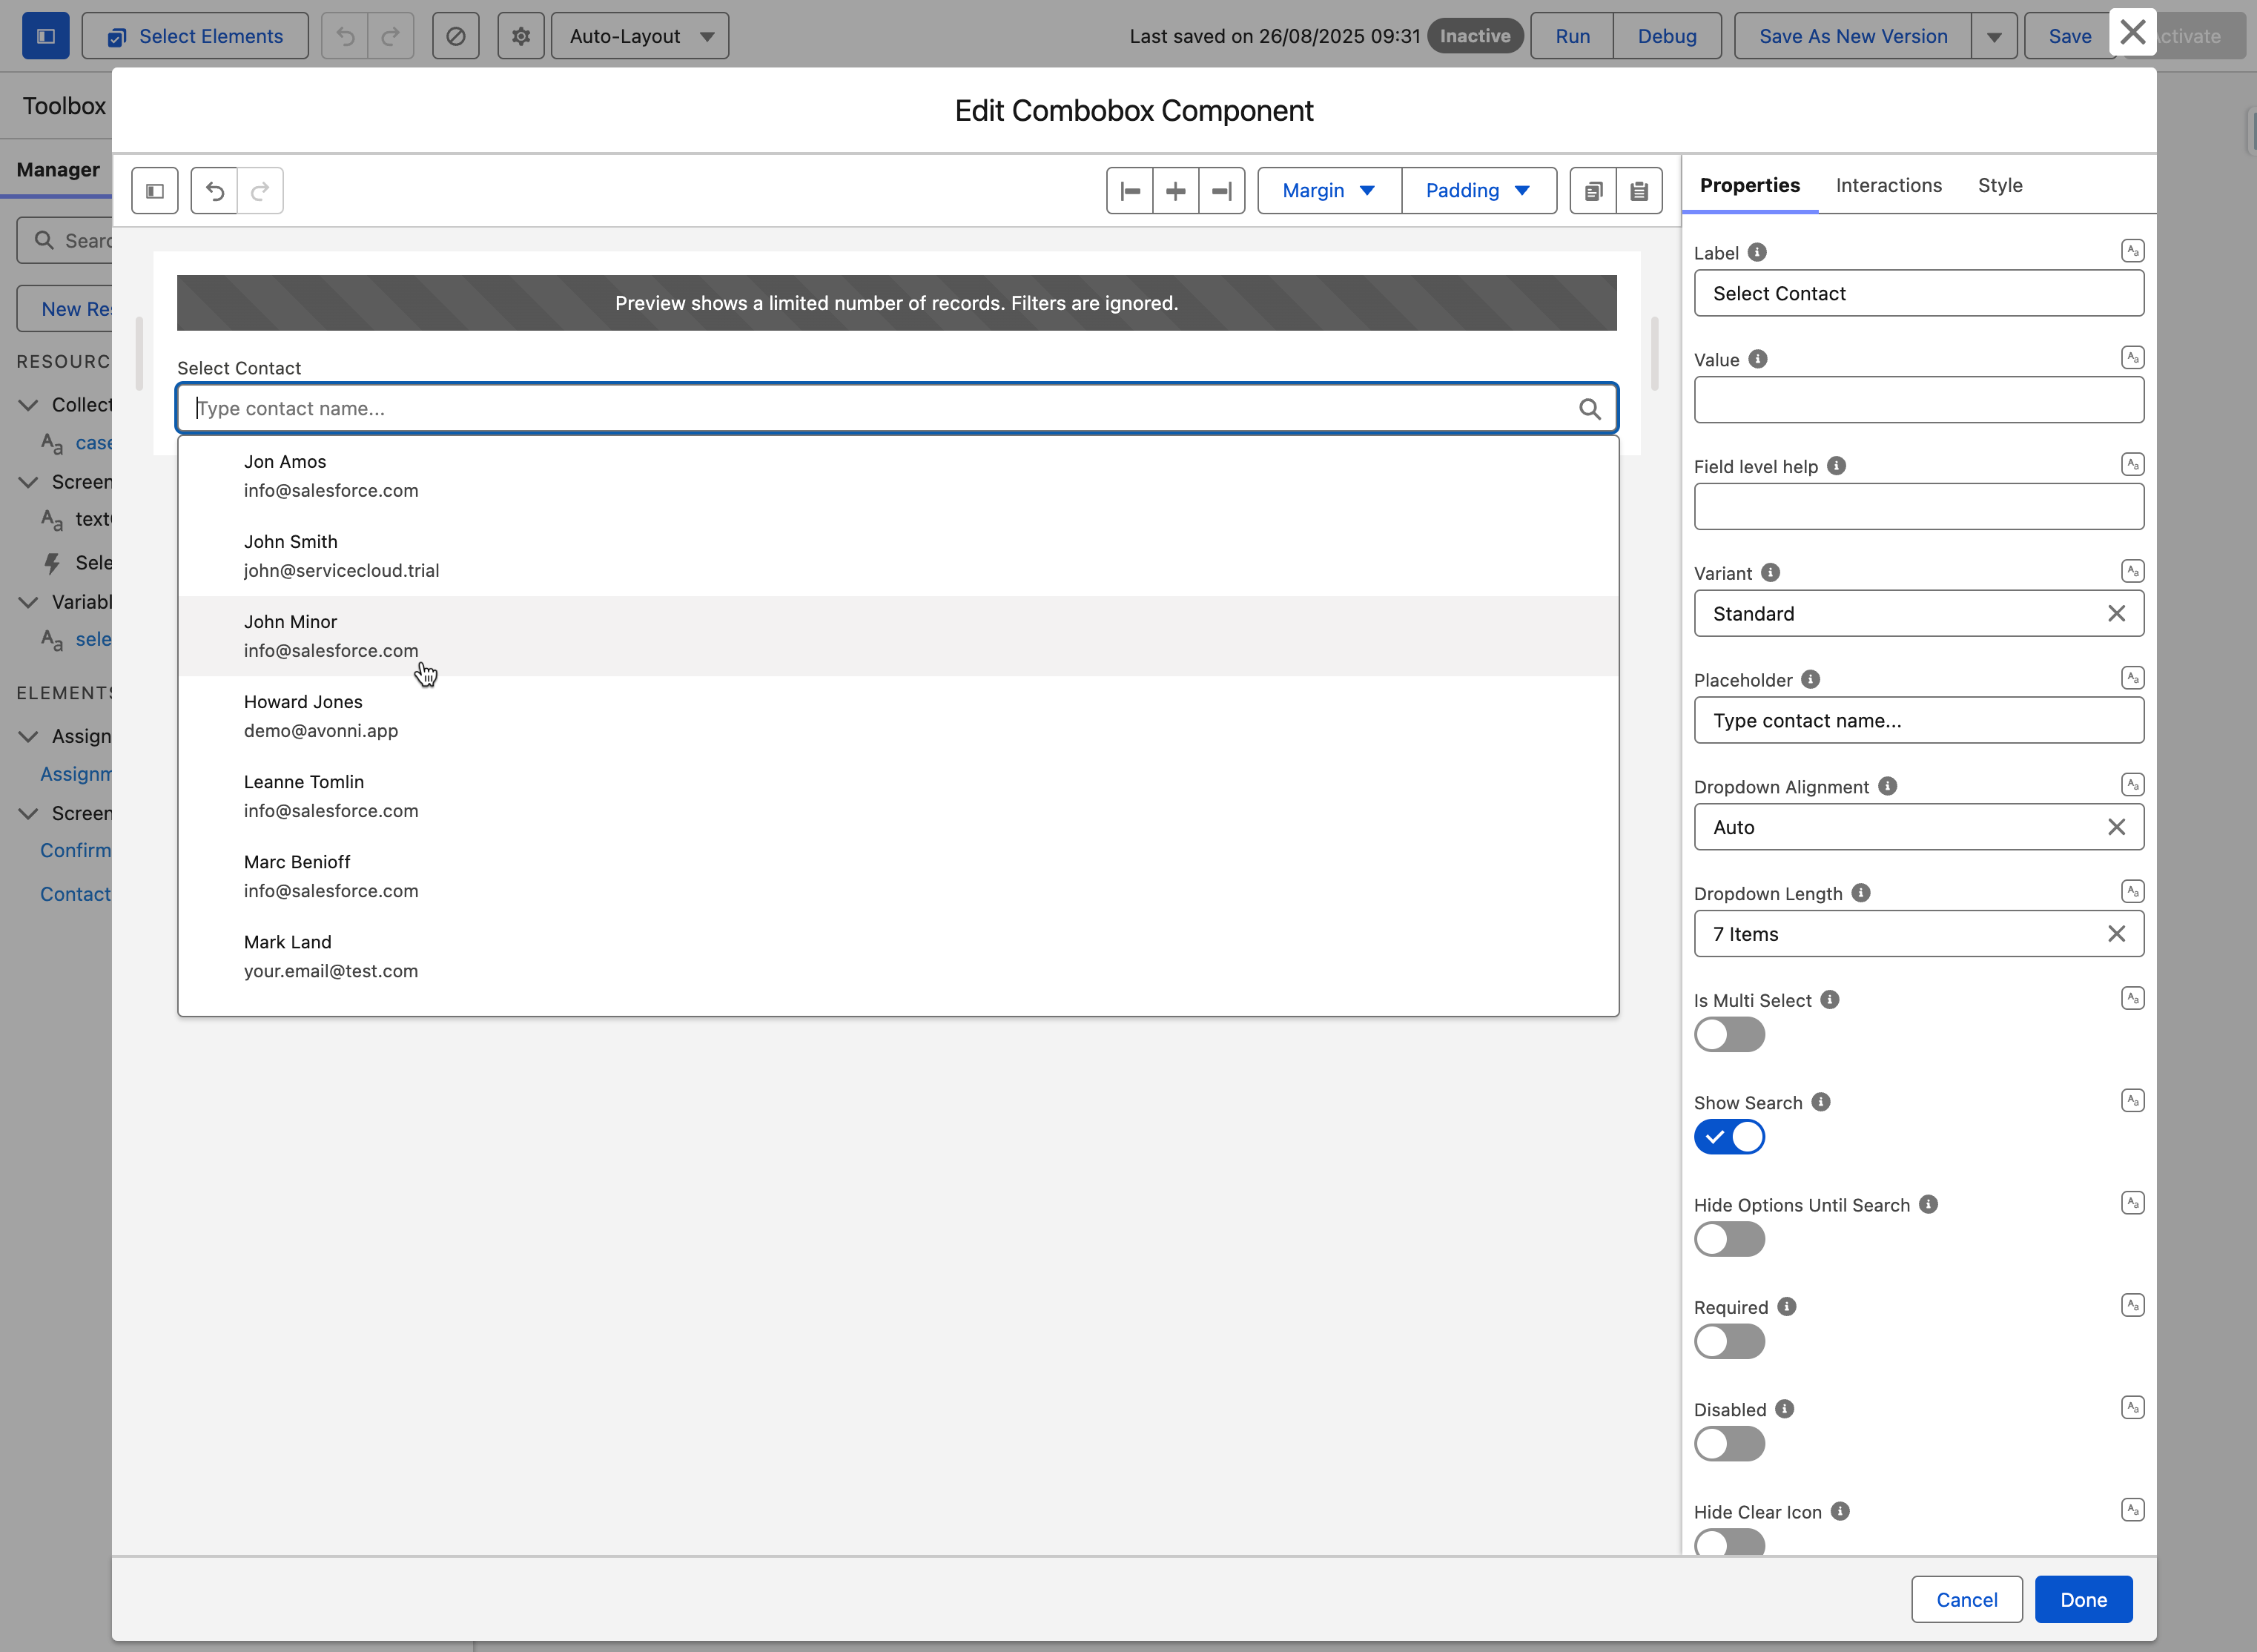Toggle the side panel icon in the editor toolbar
The height and width of the screenshot is (1652, 2257).
coord(155,191)
